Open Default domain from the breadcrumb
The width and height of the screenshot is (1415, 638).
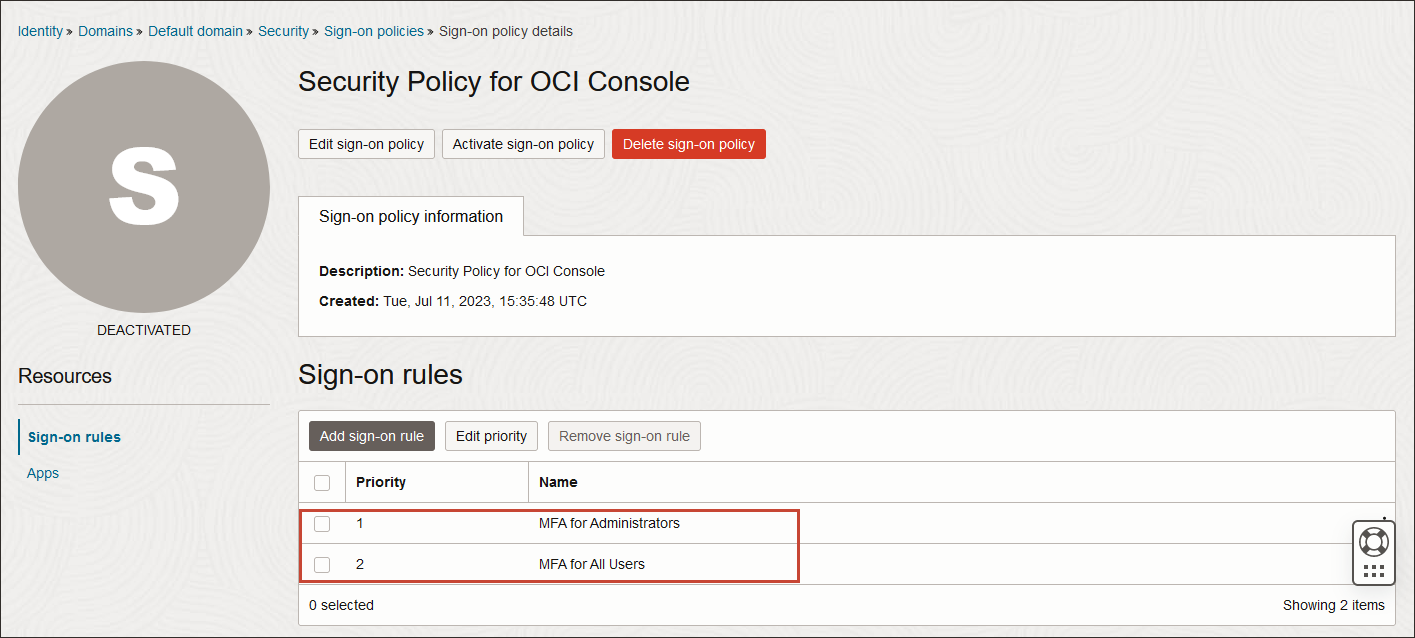(195, 31)
